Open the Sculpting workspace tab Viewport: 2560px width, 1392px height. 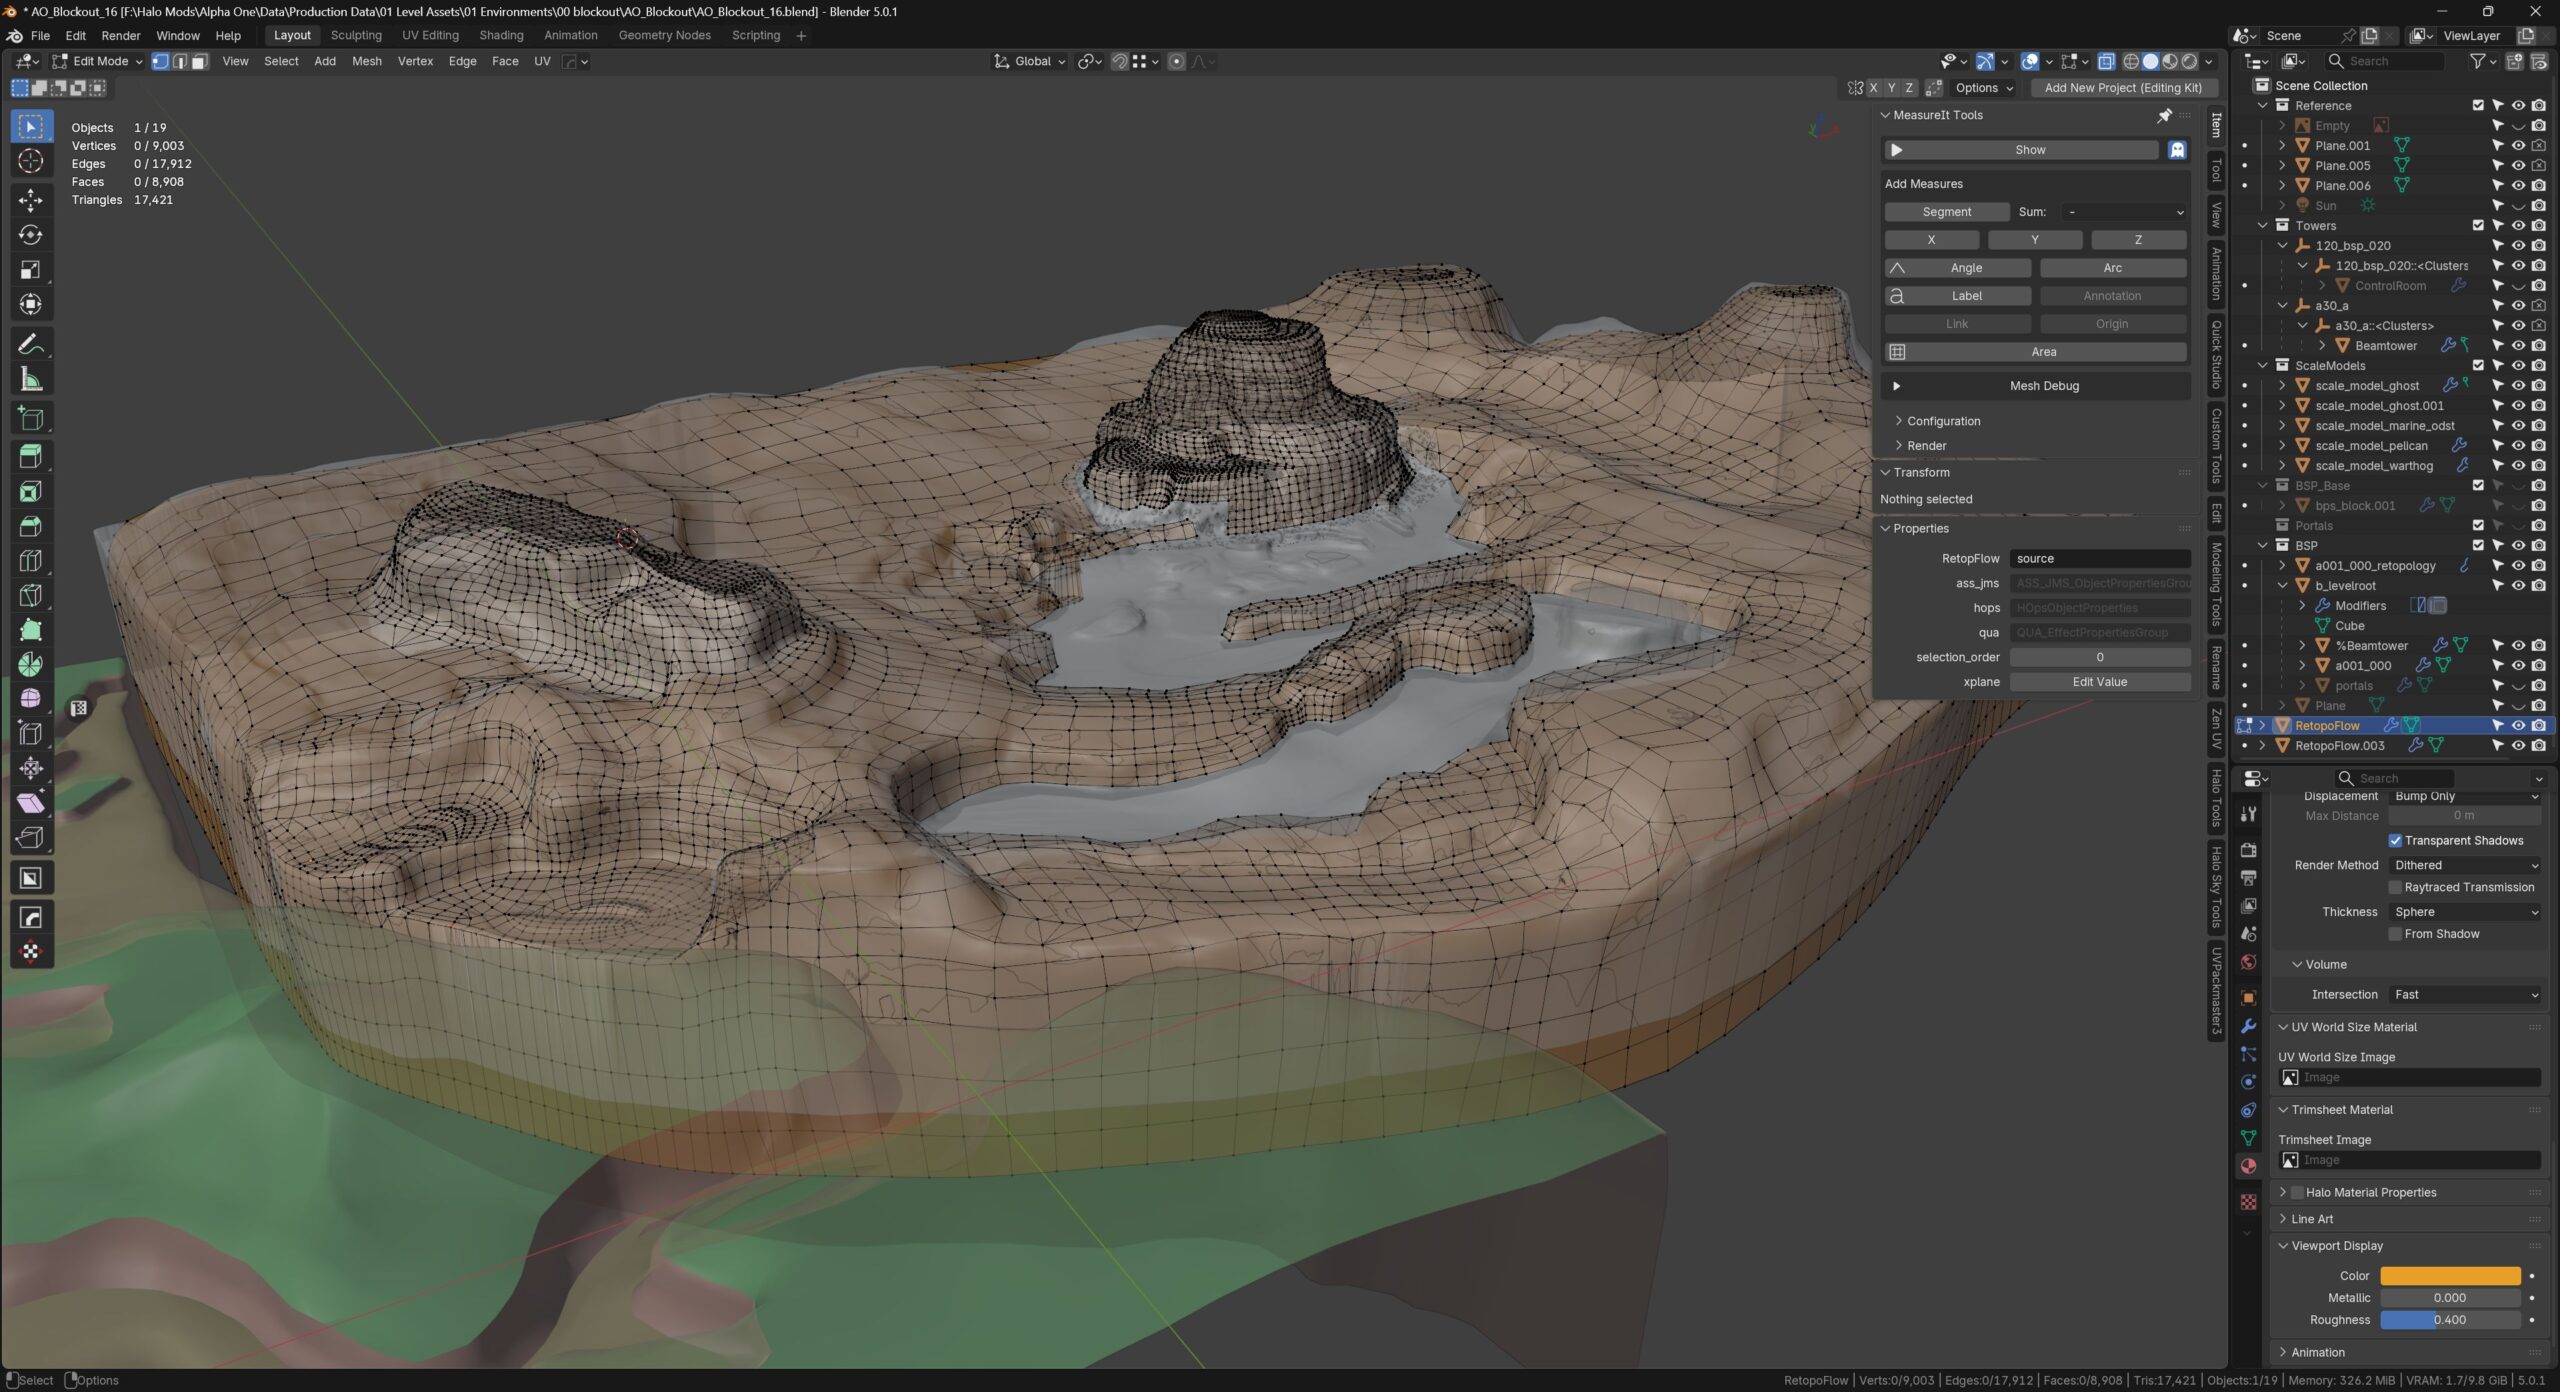tap(356, 35)
